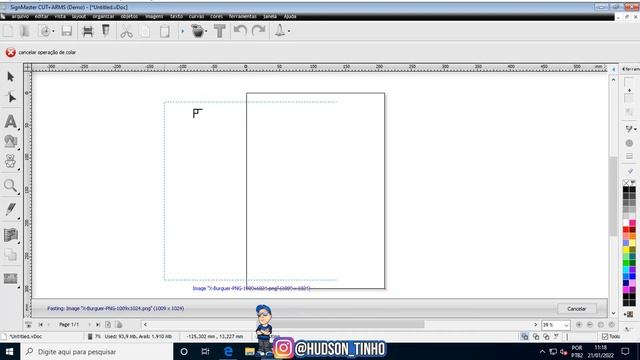Click the Cancelar button in pasting bar
Viewport: 640px width, 360px height.
click(577, 309)
